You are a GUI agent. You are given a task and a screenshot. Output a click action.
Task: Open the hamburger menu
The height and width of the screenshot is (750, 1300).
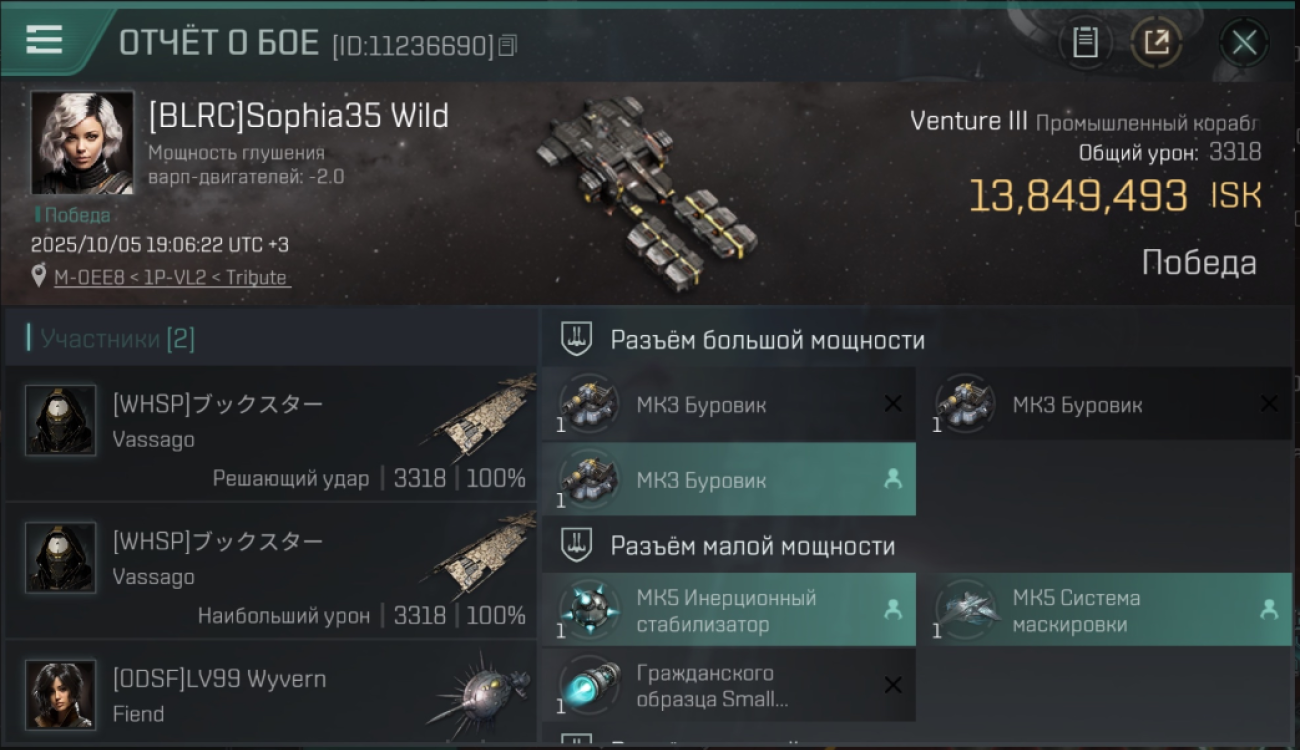pyautogui.click(x=44, y=39)
